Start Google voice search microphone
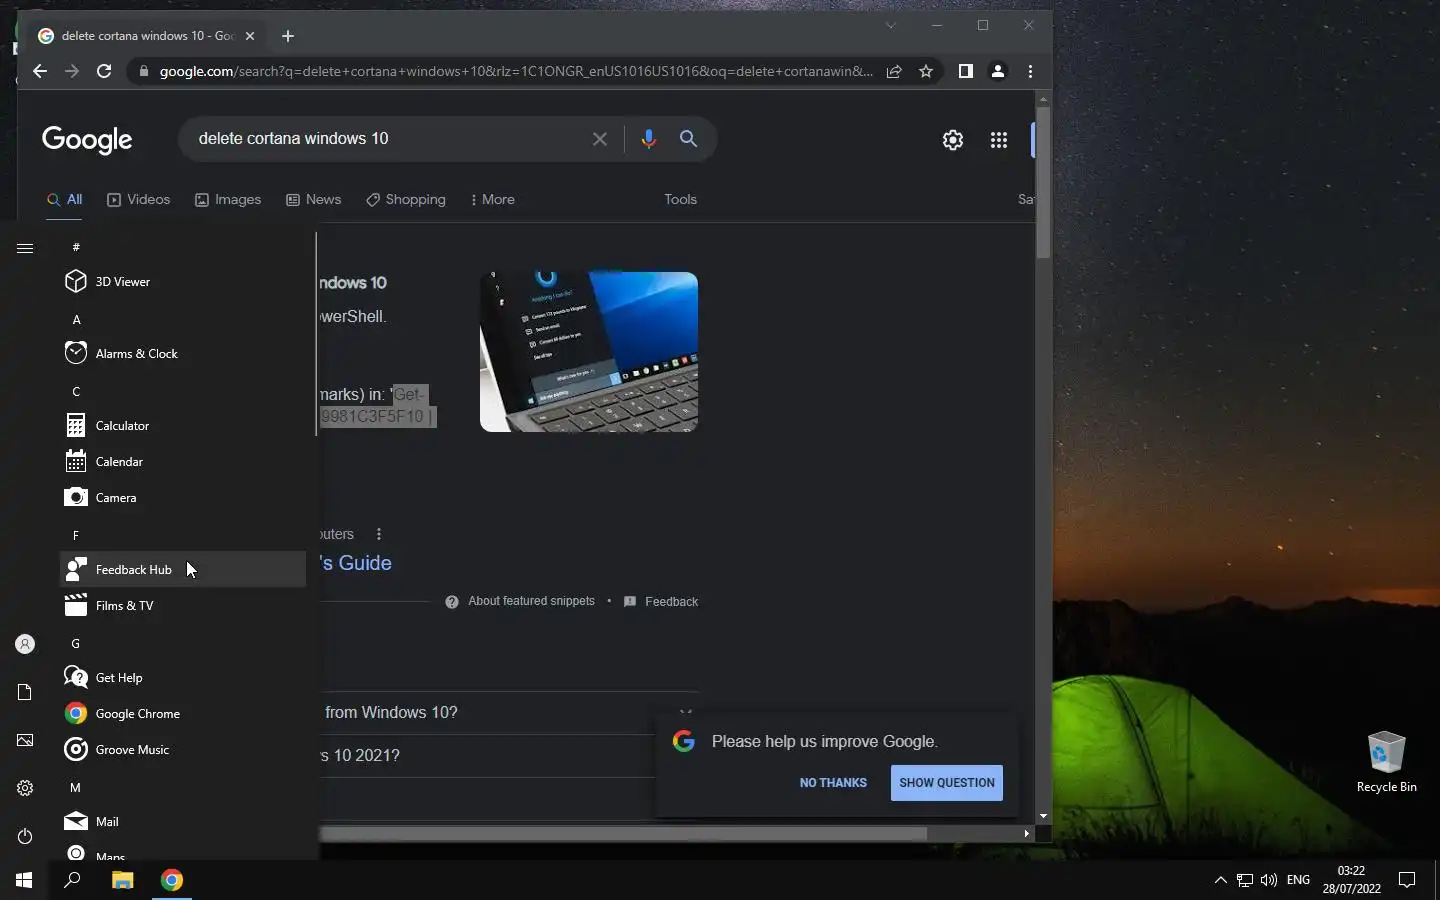 [648, 139]
